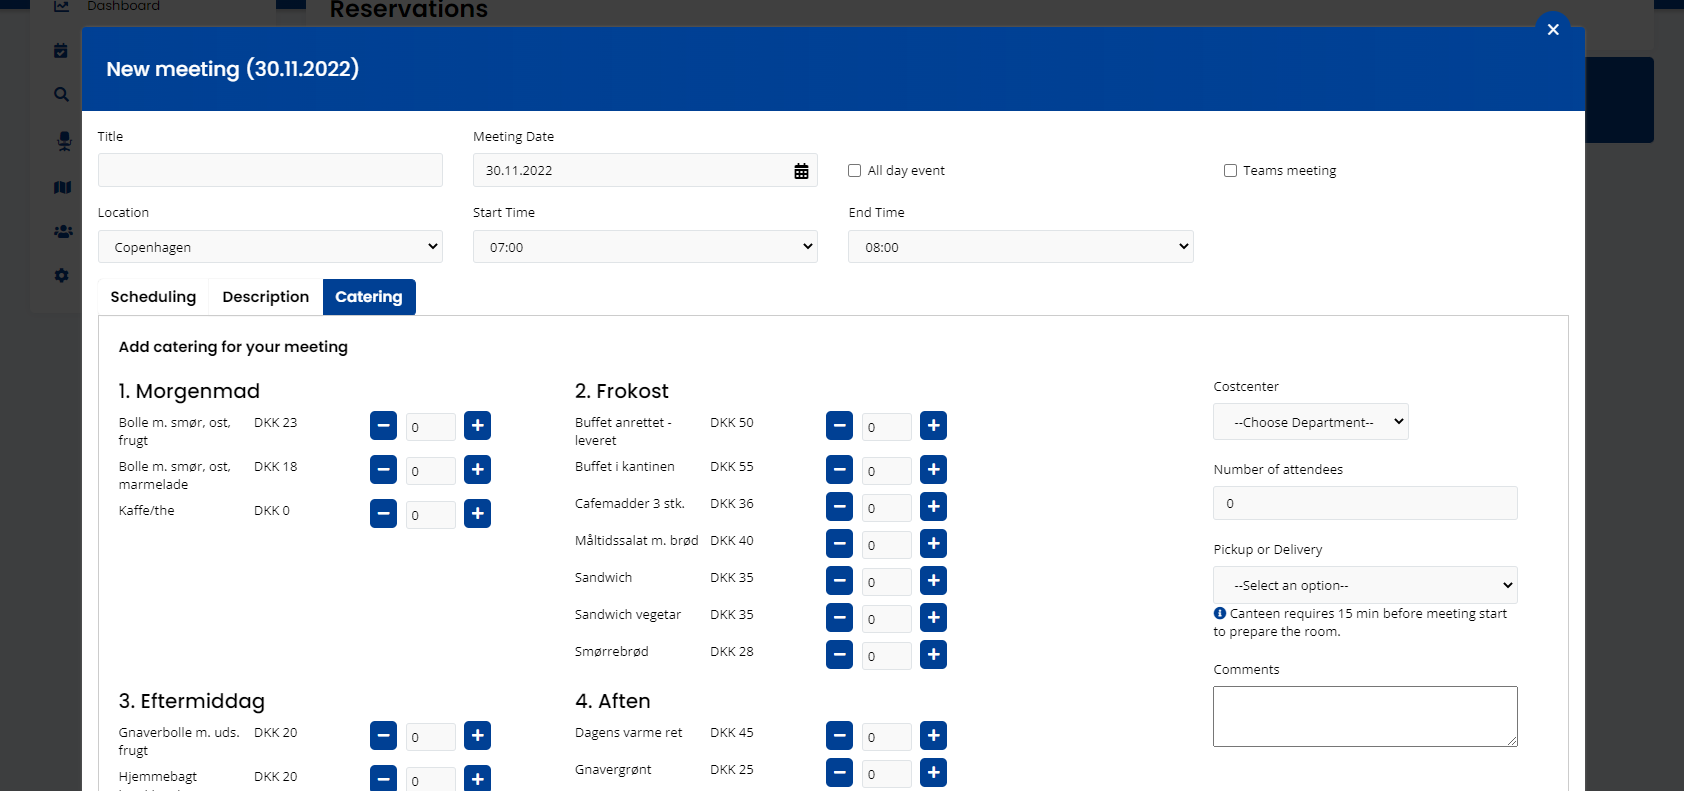Viewport: 1684px width, 791px height.
Task: Add one Buffet anrettet - leveret
Action: [933, 426]
